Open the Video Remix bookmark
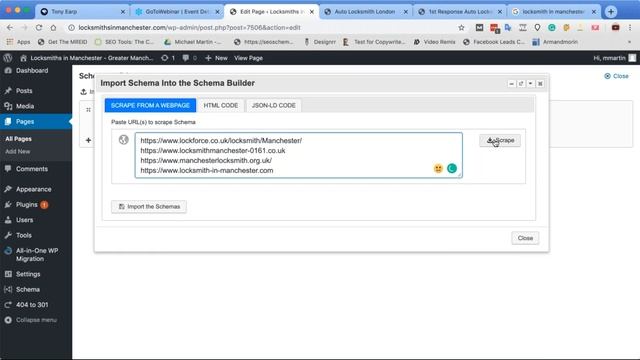This screenshot has width=640, height=360. pyautogui.click(x=434, y=42)
